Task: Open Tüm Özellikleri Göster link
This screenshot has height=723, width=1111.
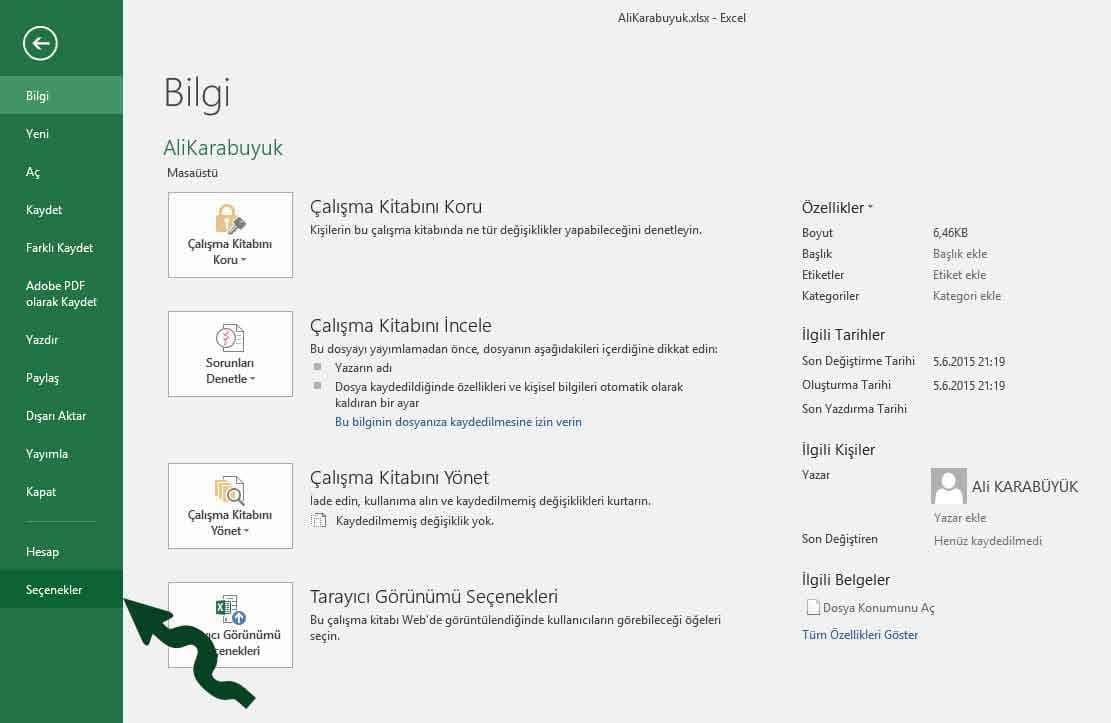Action: coord(859,635)
